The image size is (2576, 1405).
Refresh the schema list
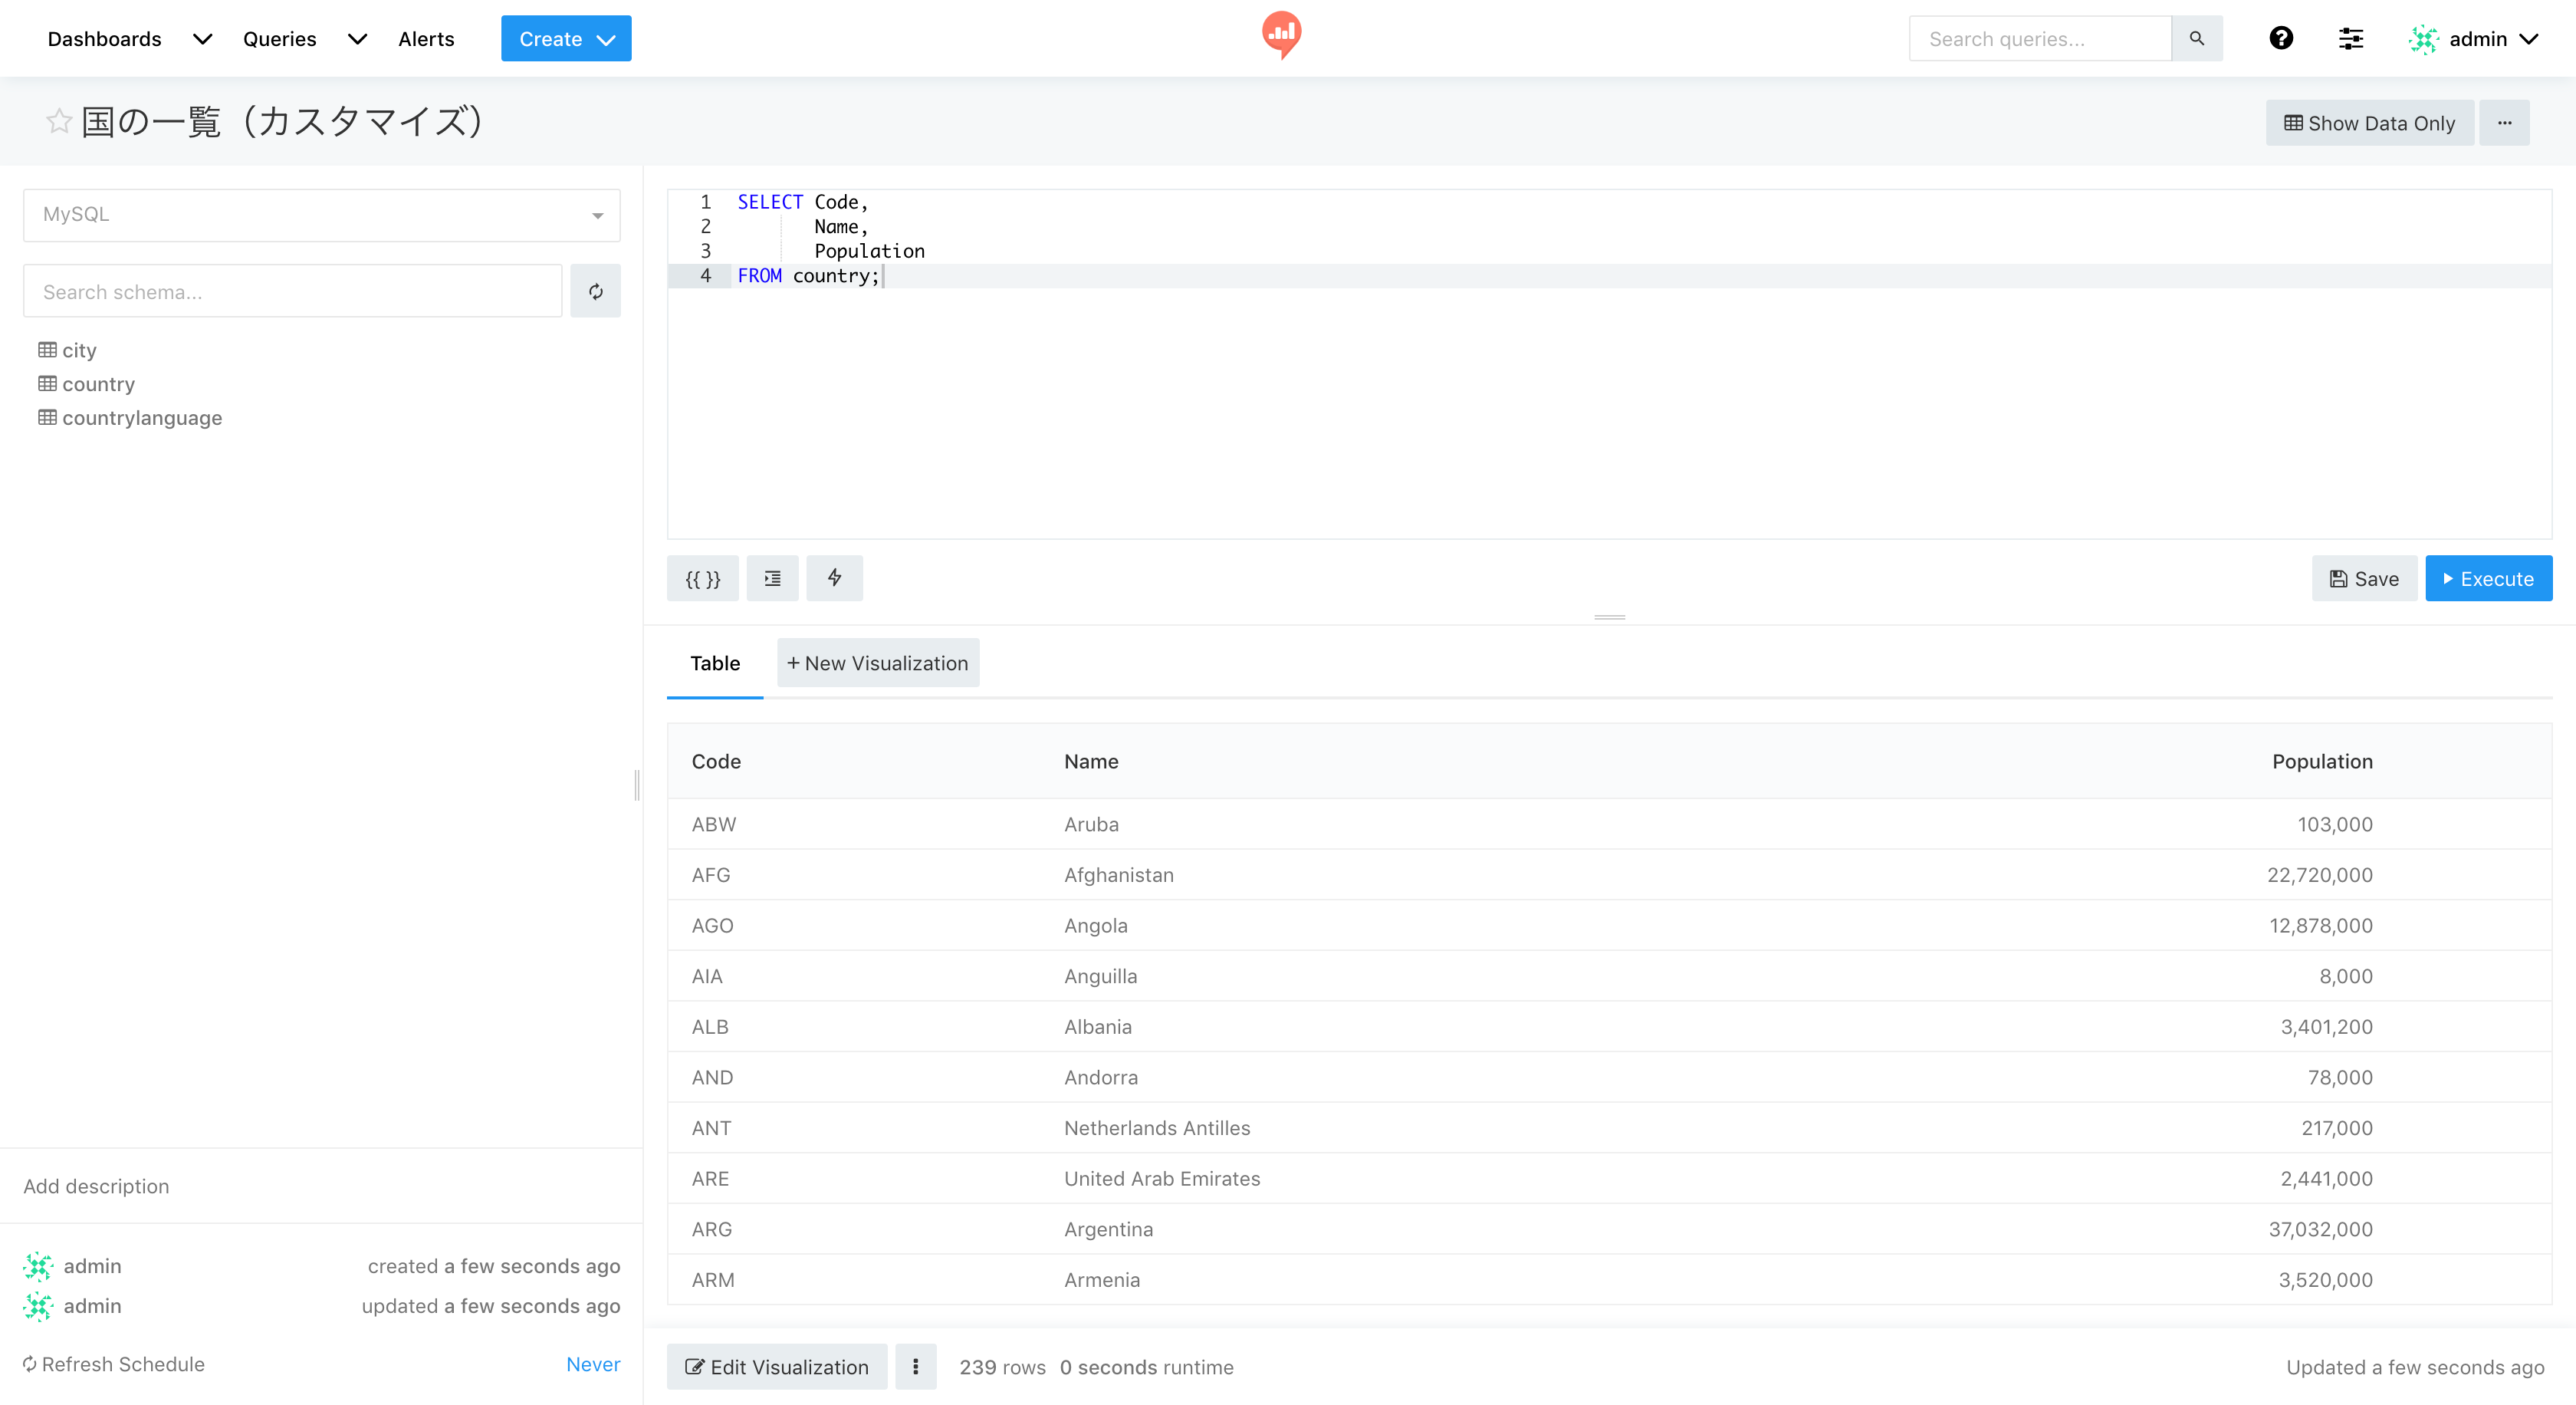[595, 291]
